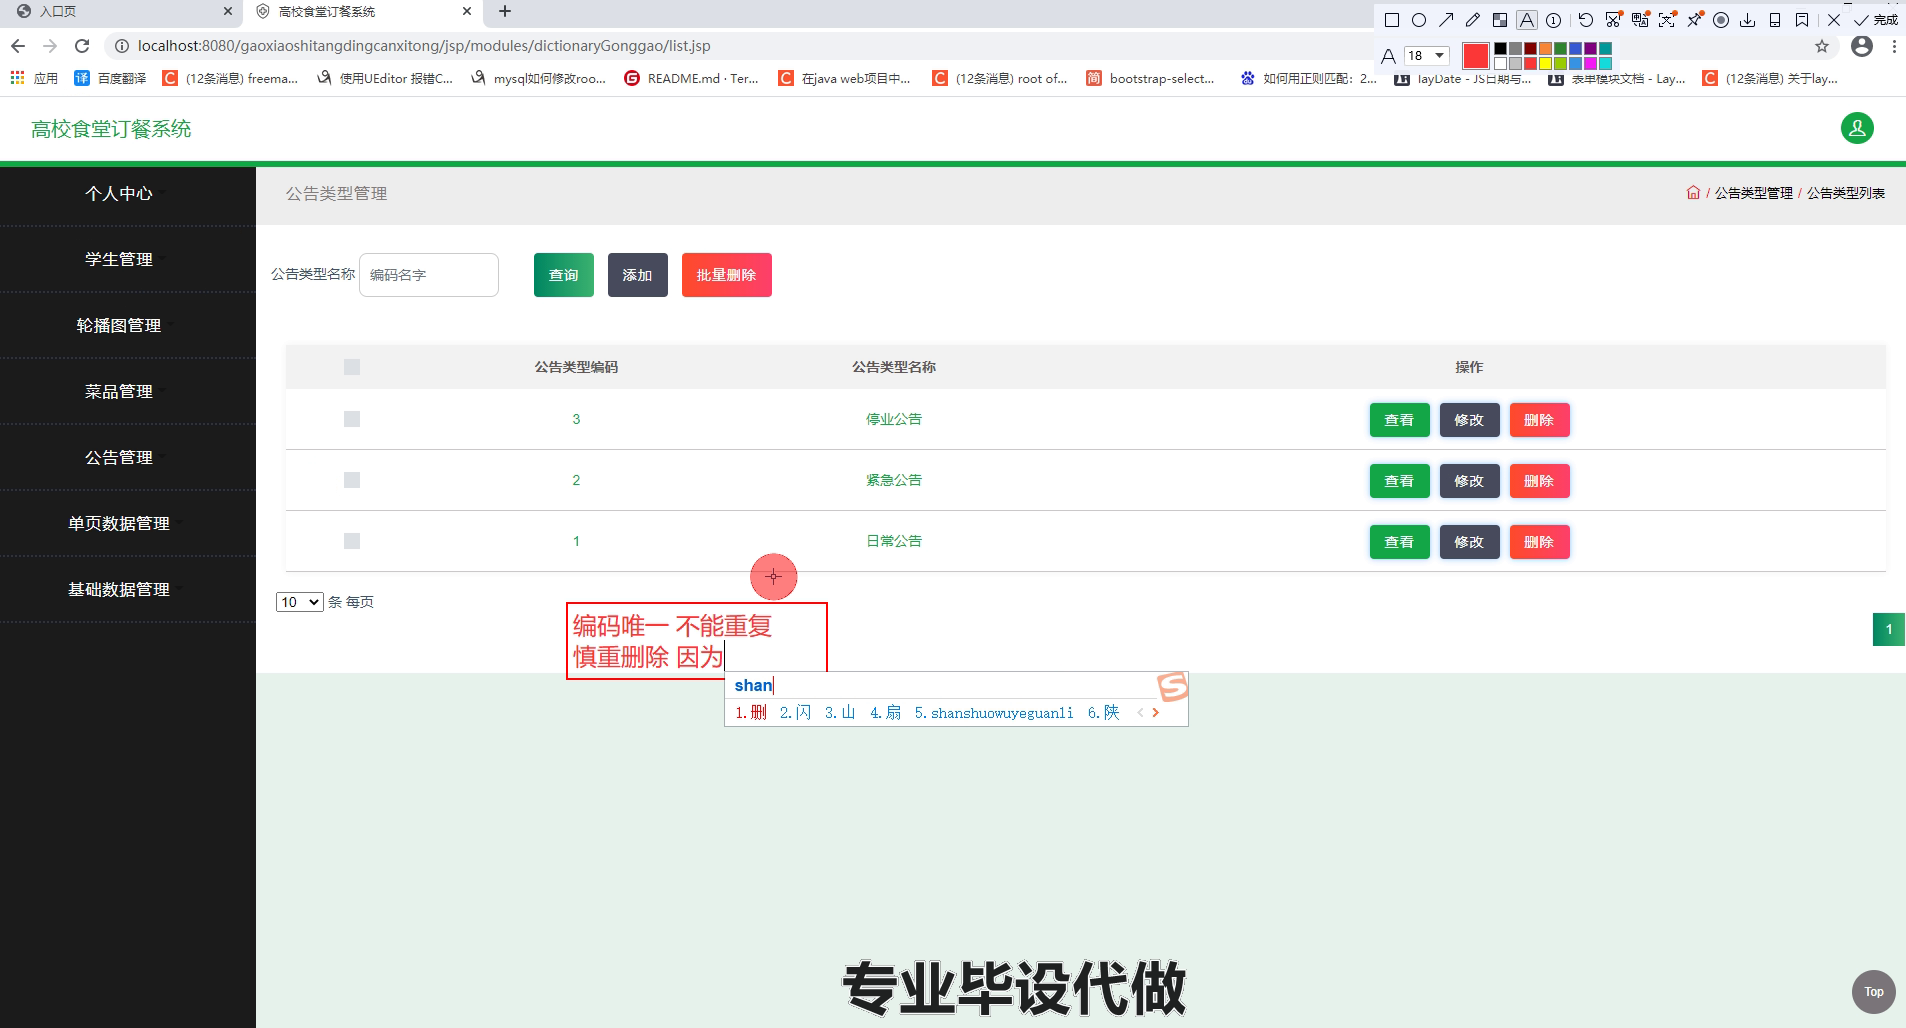This screenshot has width=1906, height=1028.
Task: Click the OCR text recognition icon
Action: coord(1667,20)
